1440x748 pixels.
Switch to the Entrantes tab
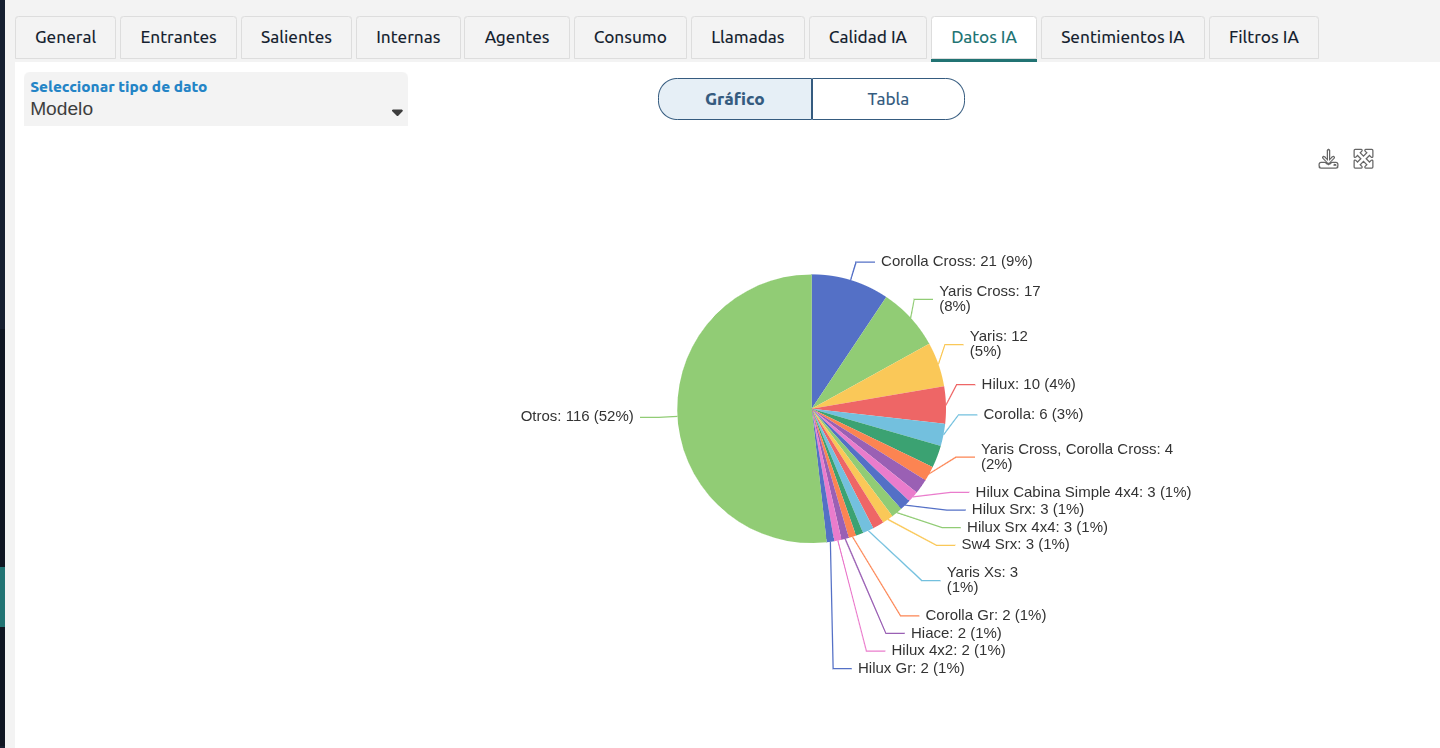[179, 38]
